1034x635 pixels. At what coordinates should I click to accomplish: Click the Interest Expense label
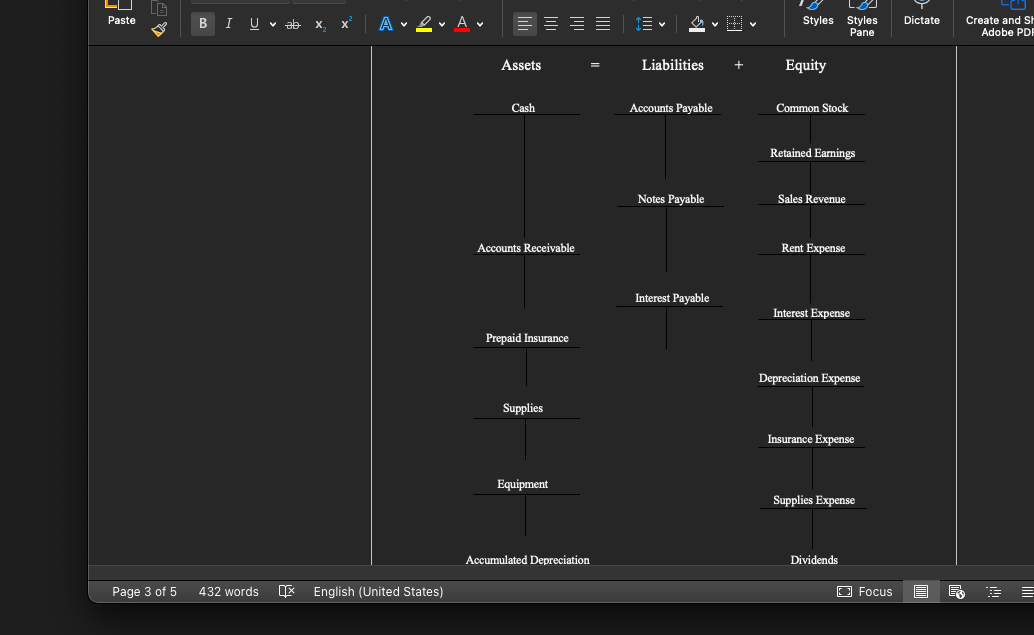point(811,313)
